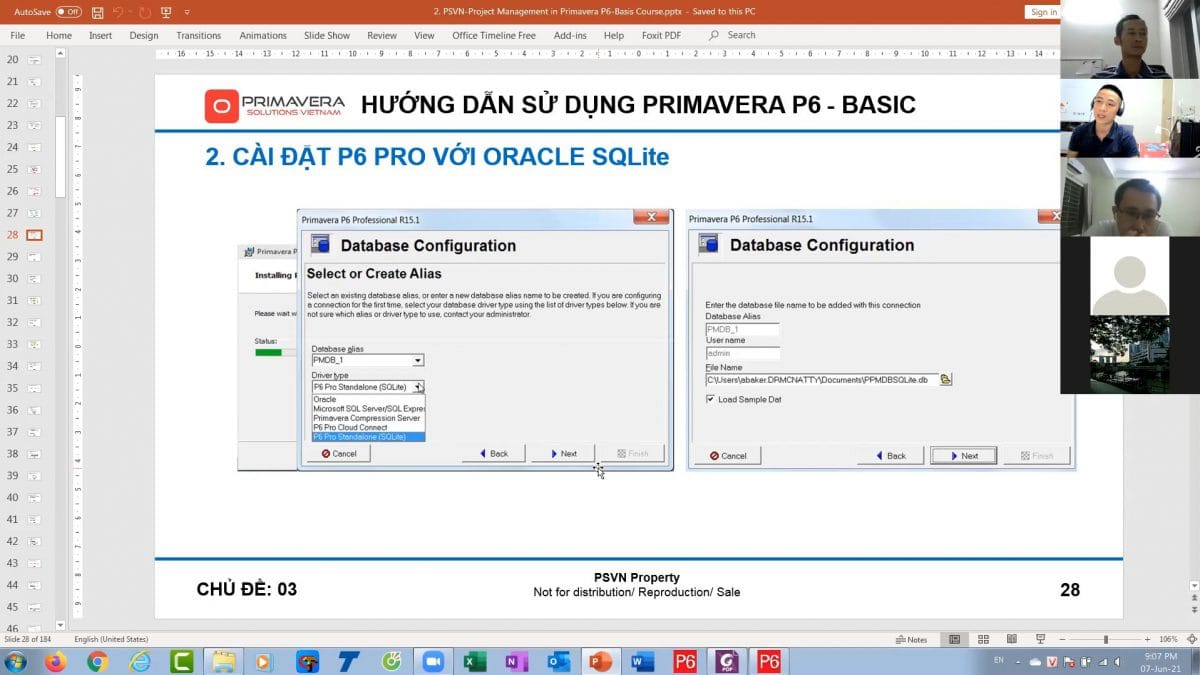Image resolution: width=1200 pixels, height=675 pixels.
Task: Save the presentation using the Save icon
Action: 97,12
